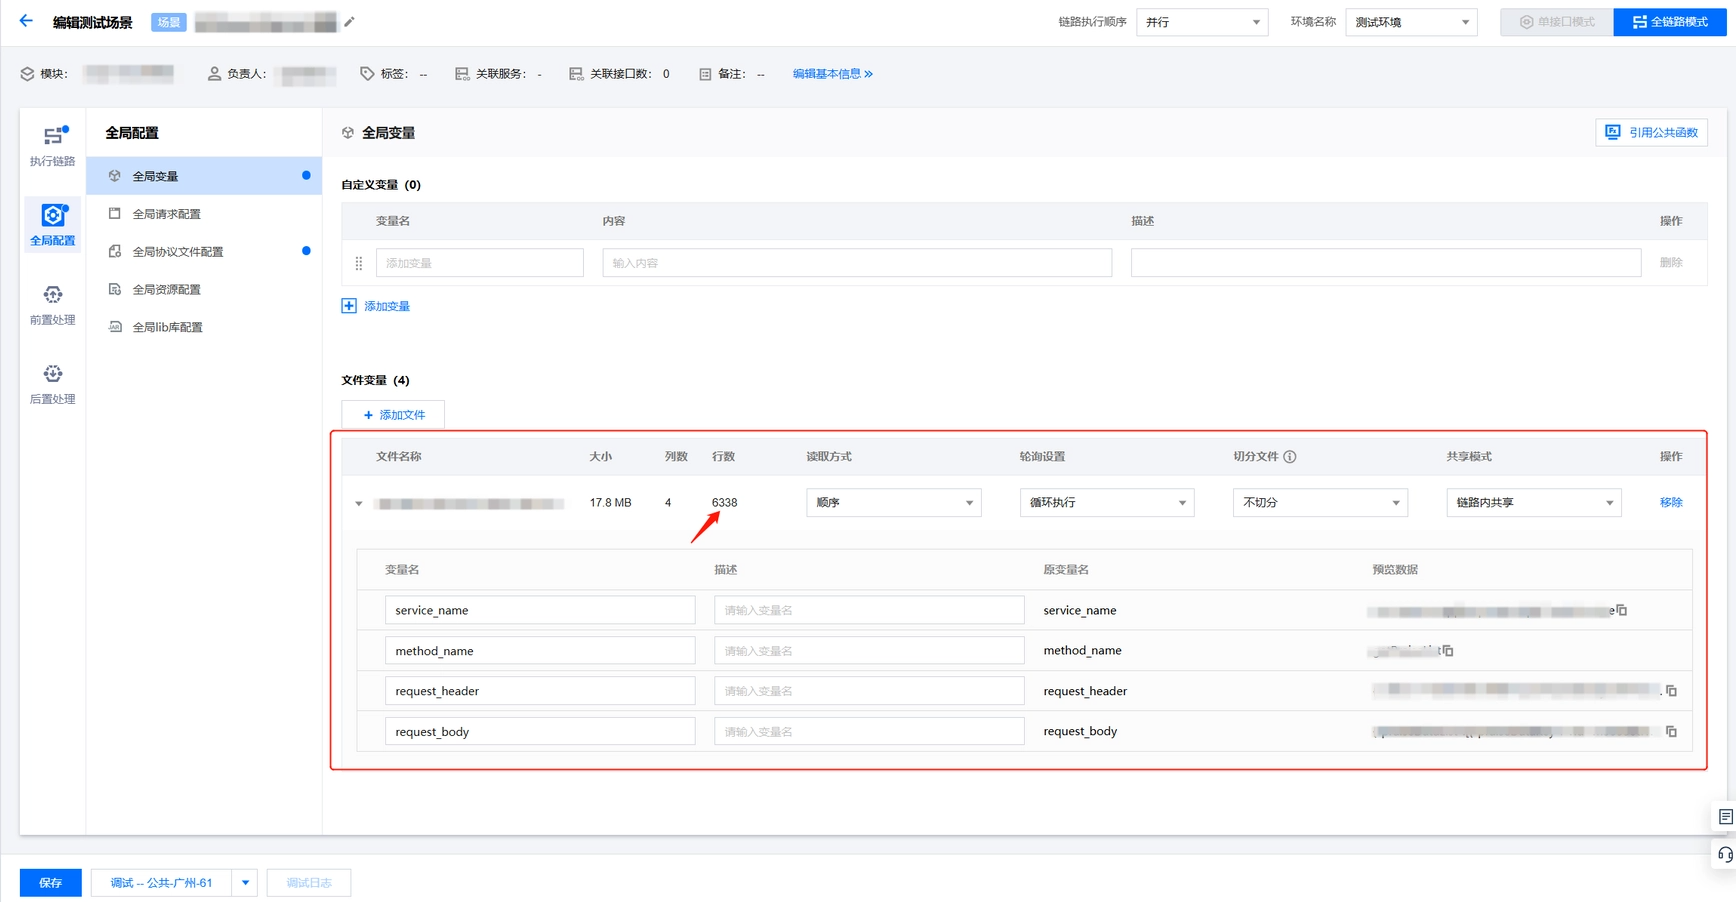The width and height of the screenshot is (1736, 902).
Task: Click 删除 in the custom variable row
Action: click(1671, 263)
